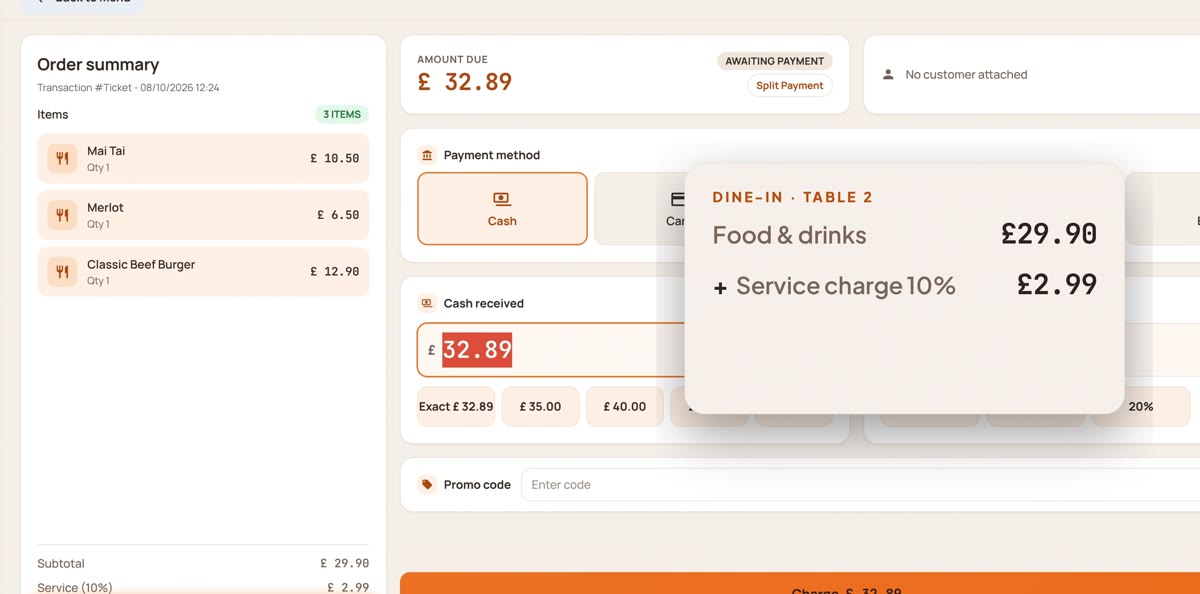Click the Mai Tai price £ 10.50
Viewport: 1200px width, 594px height.
335,158
